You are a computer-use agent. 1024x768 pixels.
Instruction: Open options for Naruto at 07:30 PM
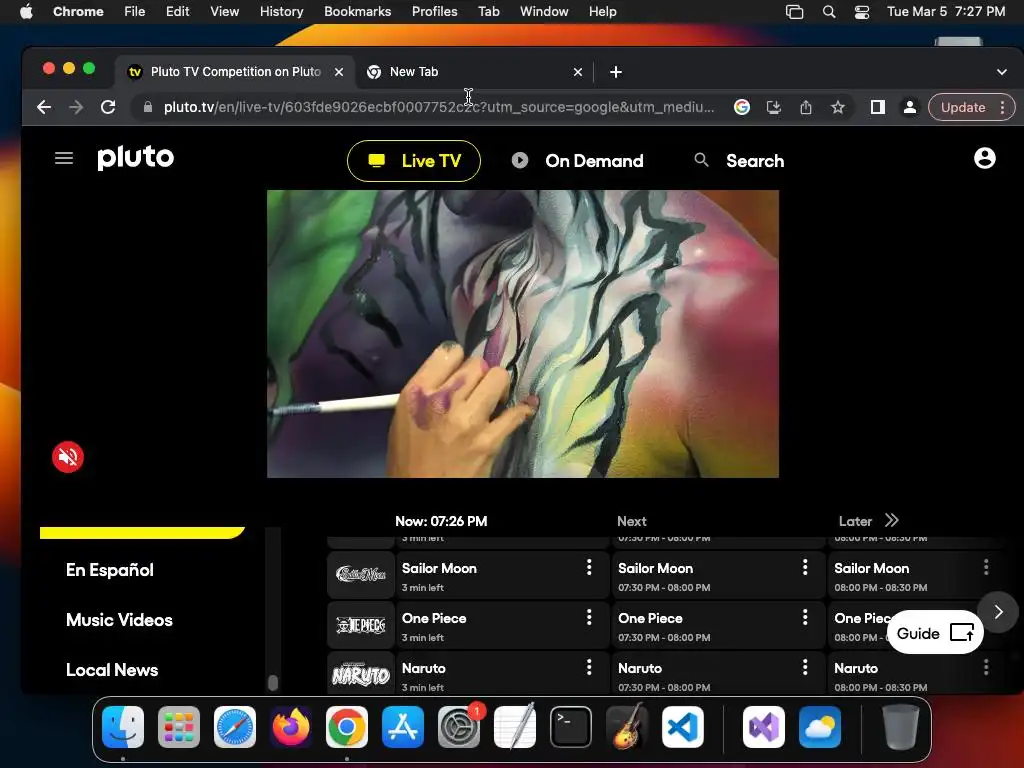(805, 667)
